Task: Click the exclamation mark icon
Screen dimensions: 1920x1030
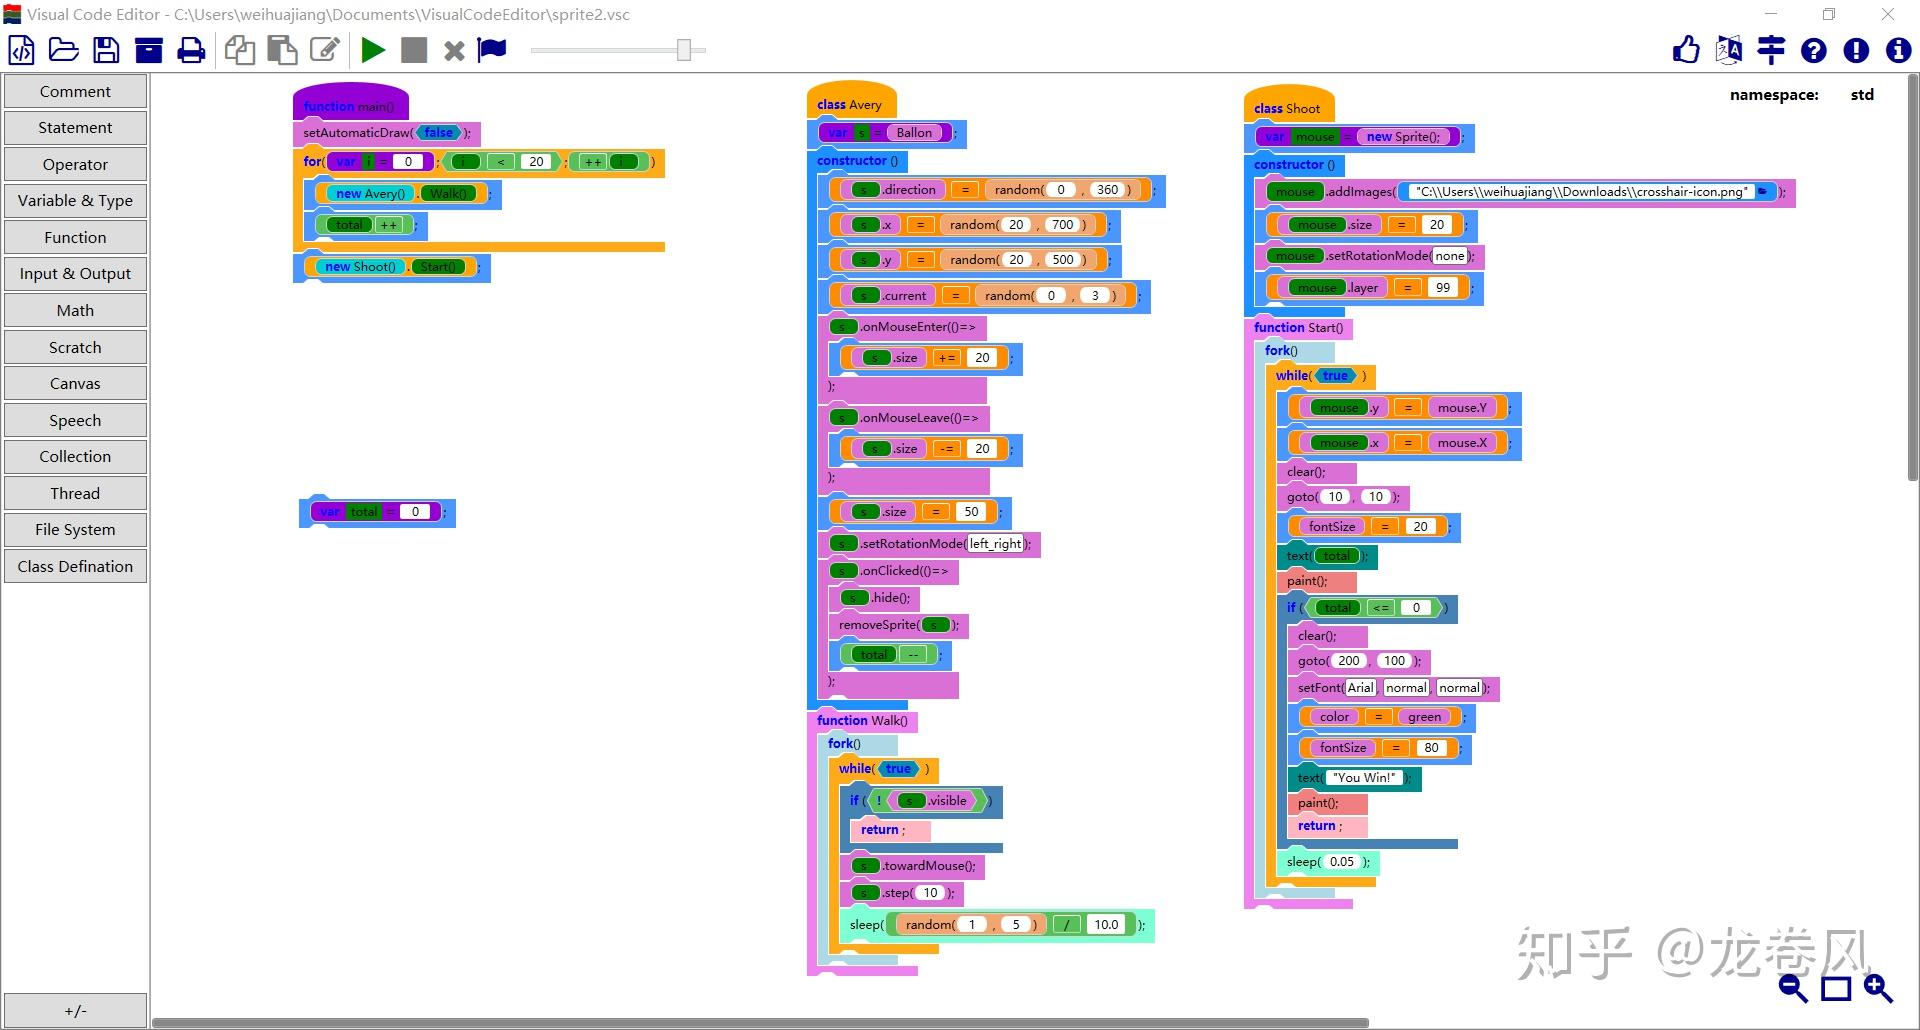Action: click(x=1856, y=50)
